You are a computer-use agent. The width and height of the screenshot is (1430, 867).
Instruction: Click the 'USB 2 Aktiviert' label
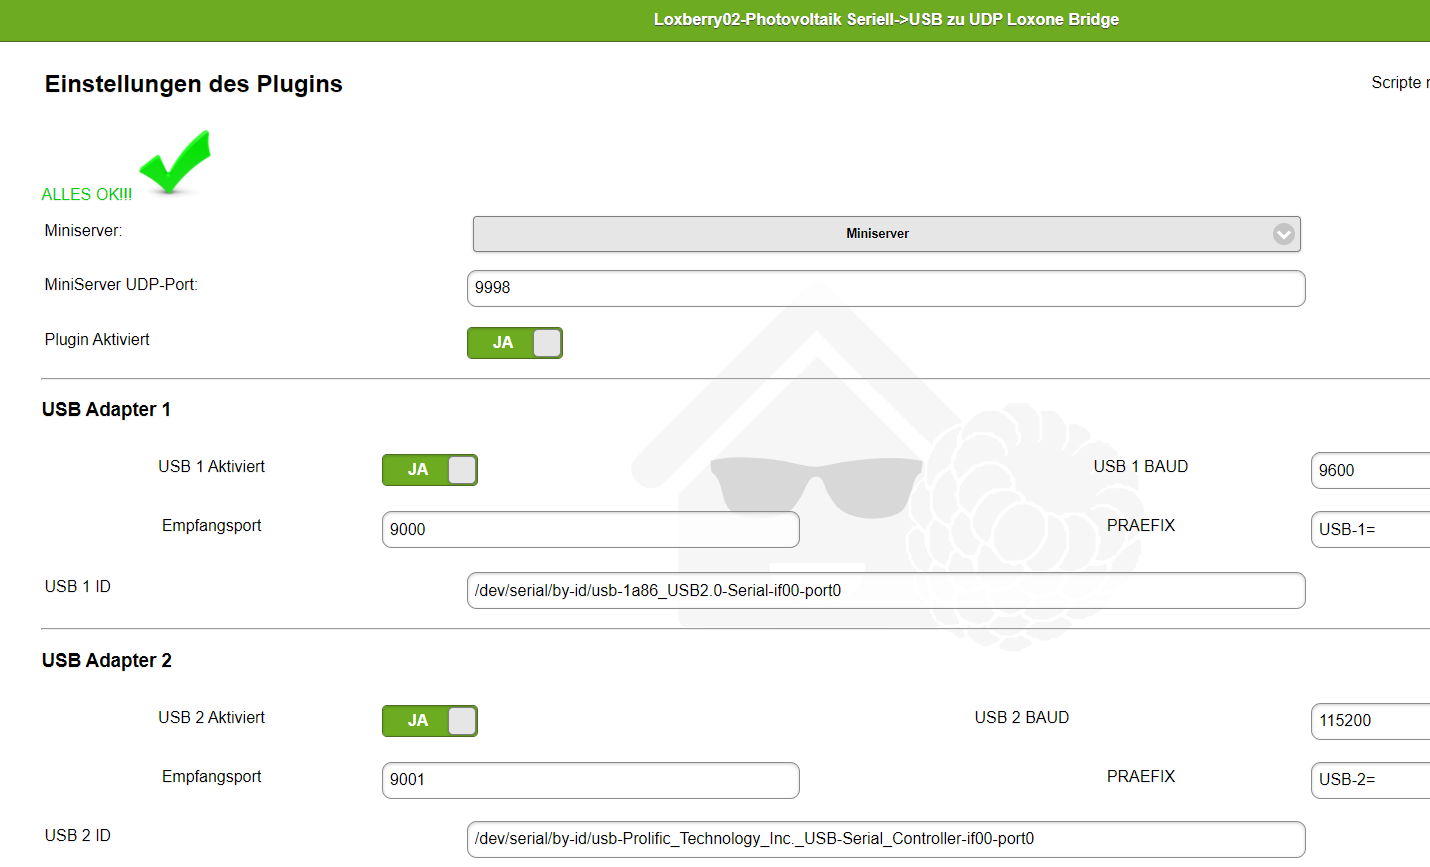tap(212, 718)
